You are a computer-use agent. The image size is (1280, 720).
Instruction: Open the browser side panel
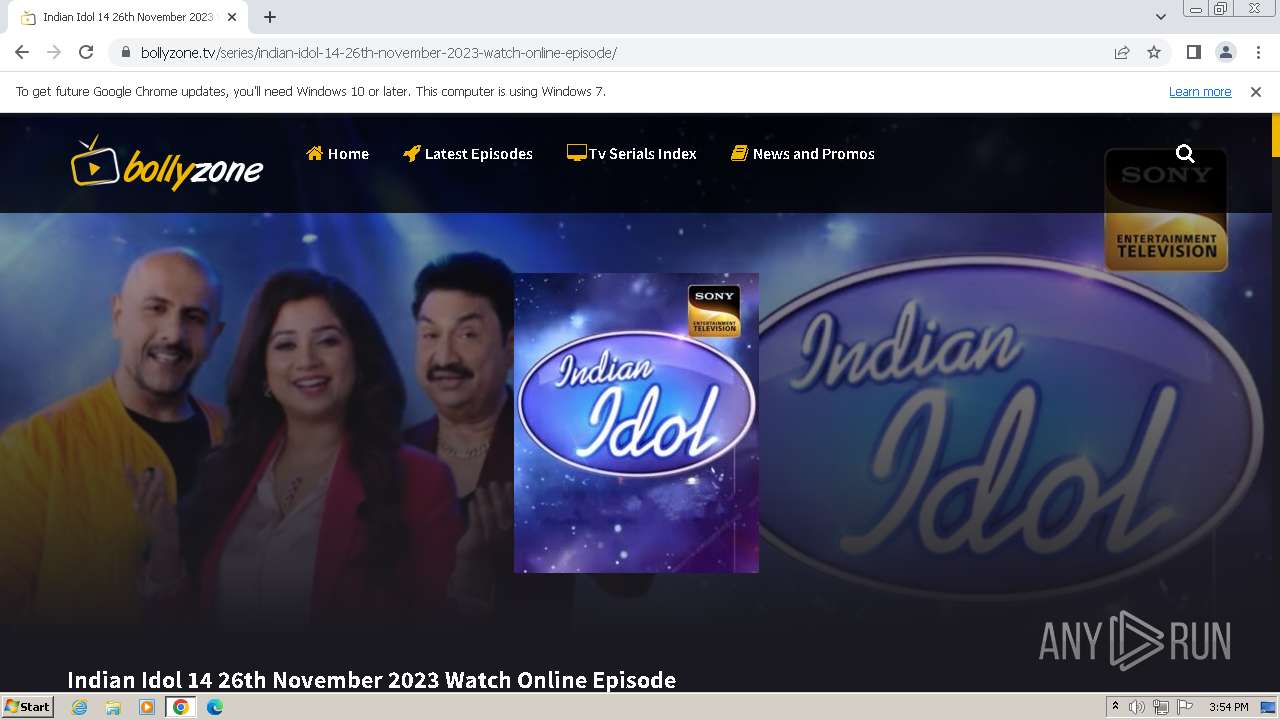click(1193, 52)
